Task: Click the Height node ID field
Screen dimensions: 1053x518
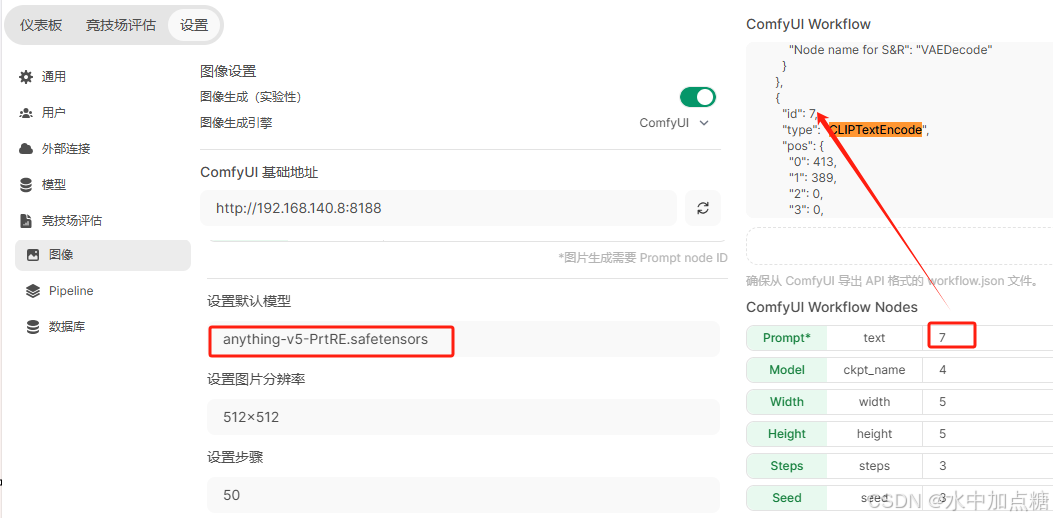Action: [x=987, y=434]
